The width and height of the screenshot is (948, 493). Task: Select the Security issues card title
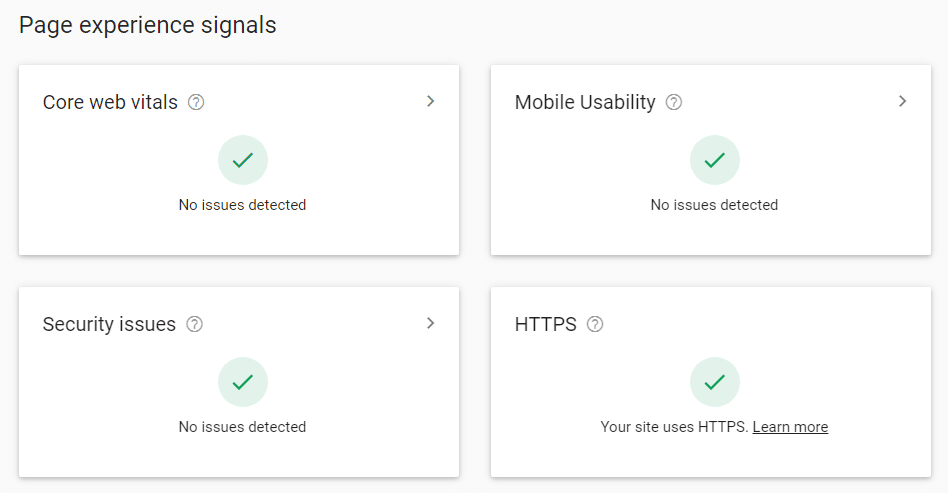click(x=109, y=324)
